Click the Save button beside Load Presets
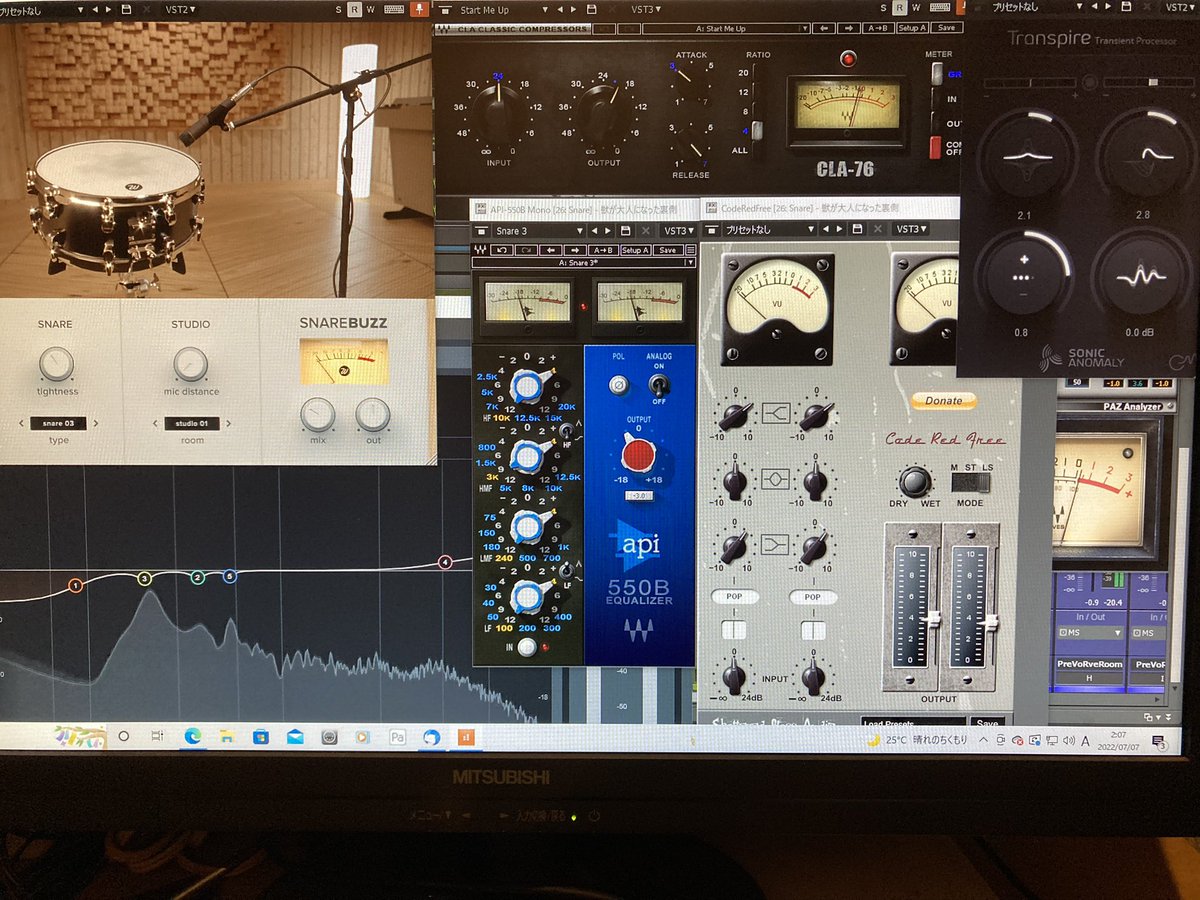Screen dimensions: 1200x900 coord(986,722)
